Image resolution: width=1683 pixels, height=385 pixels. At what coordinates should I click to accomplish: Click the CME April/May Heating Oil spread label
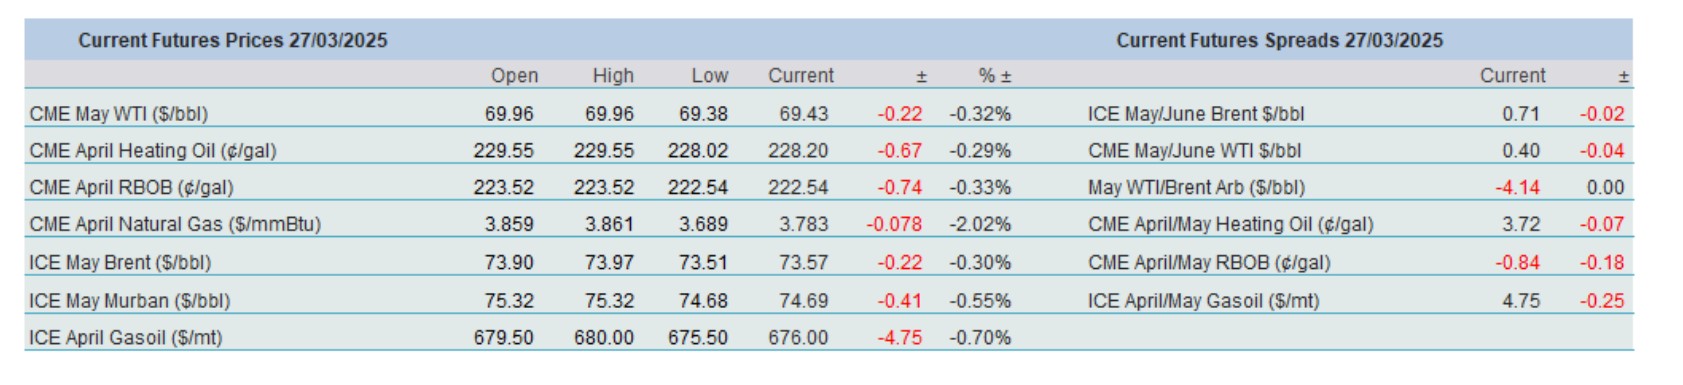[1230, 224]
